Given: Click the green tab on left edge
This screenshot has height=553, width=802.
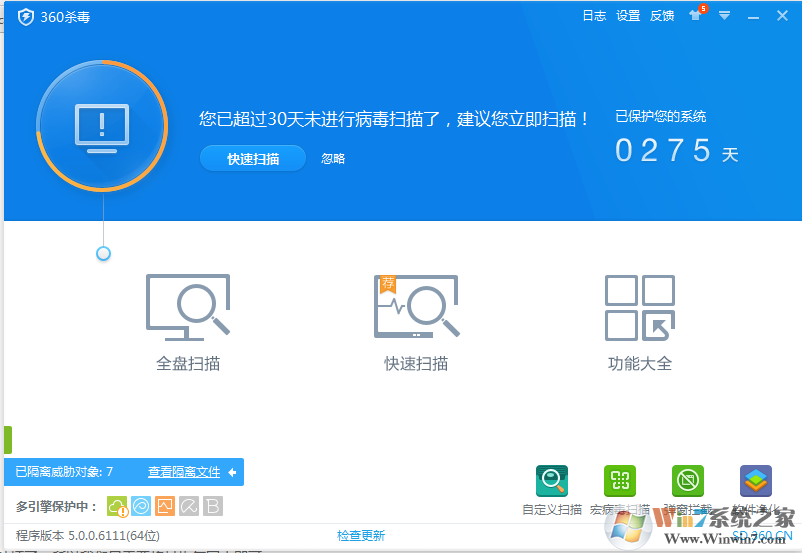Looking at the screenshot, I should click(8, 440).
